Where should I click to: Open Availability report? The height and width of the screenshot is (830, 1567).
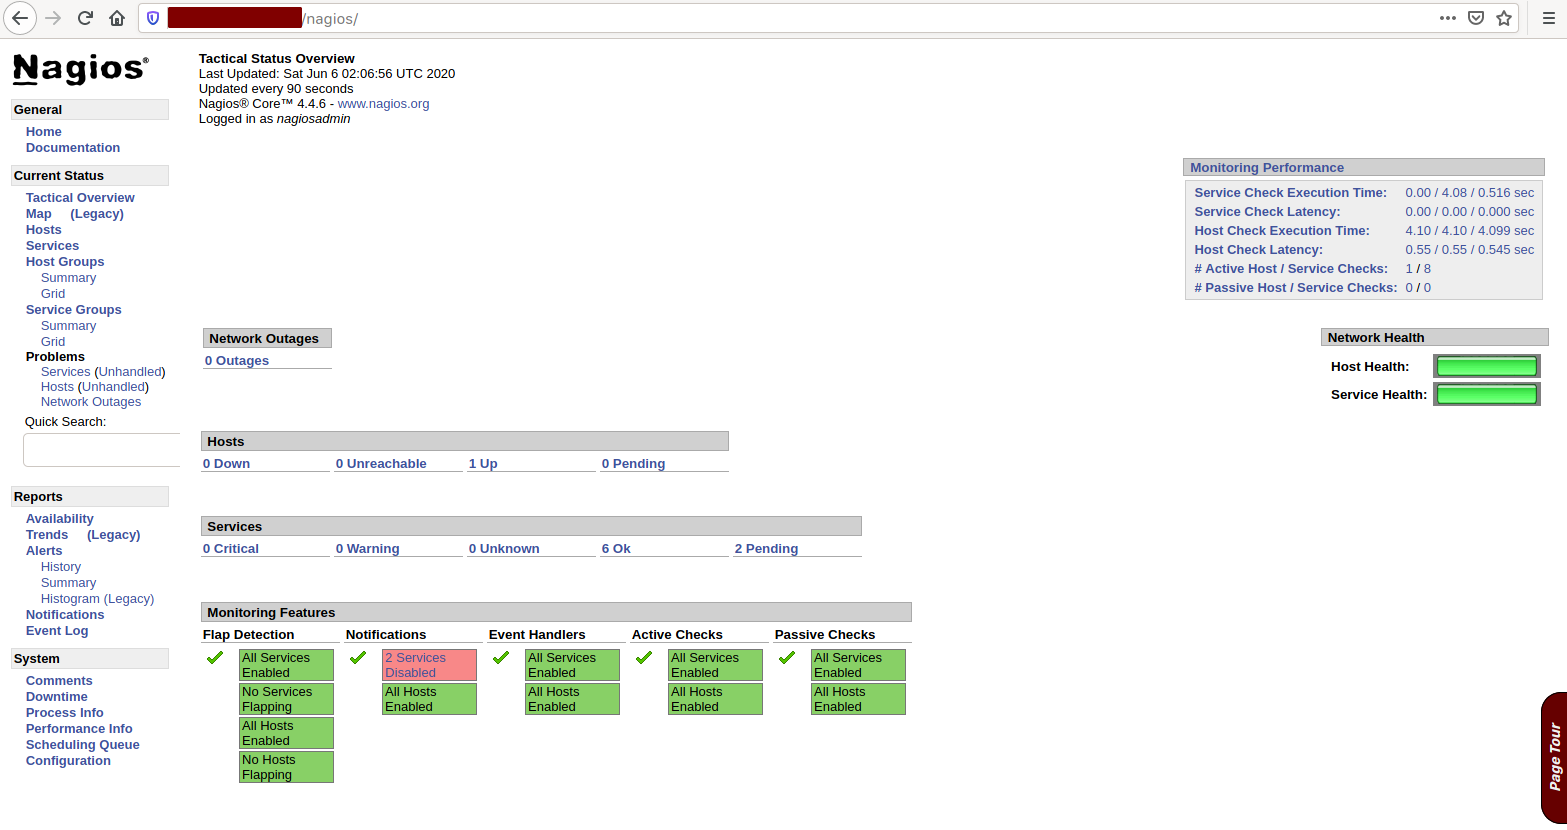click(x=60, y=519)
